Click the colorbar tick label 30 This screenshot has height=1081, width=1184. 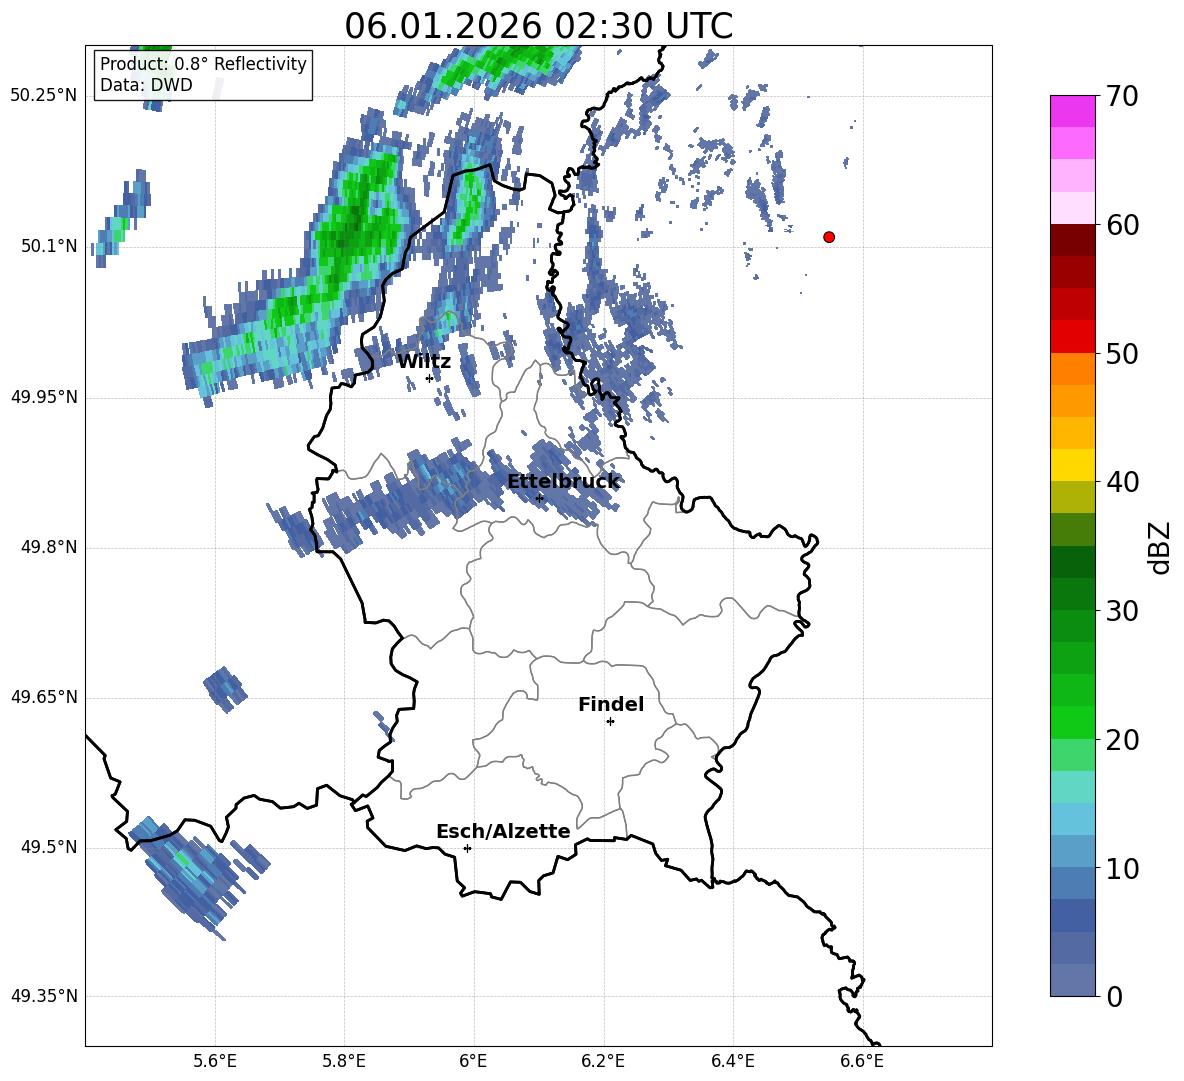point(1123,611)
